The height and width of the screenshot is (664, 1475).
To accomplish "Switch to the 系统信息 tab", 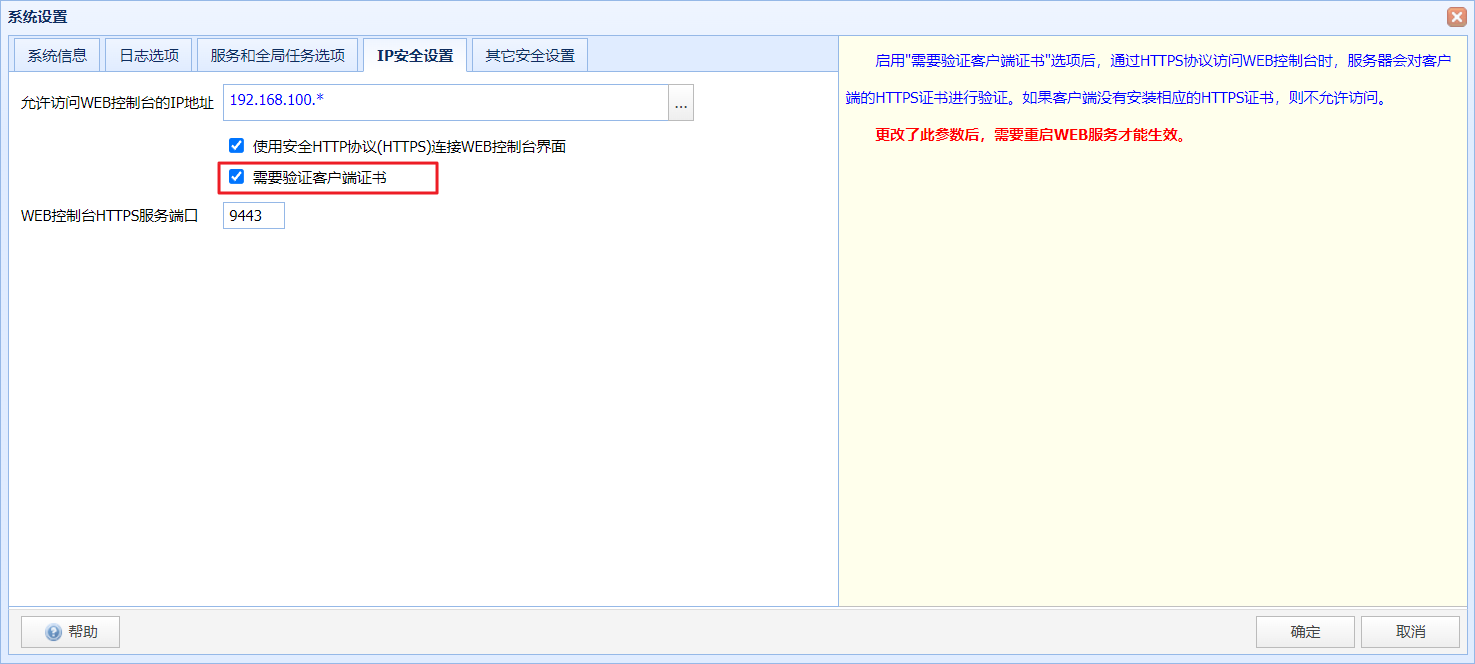I will (57, 56).
